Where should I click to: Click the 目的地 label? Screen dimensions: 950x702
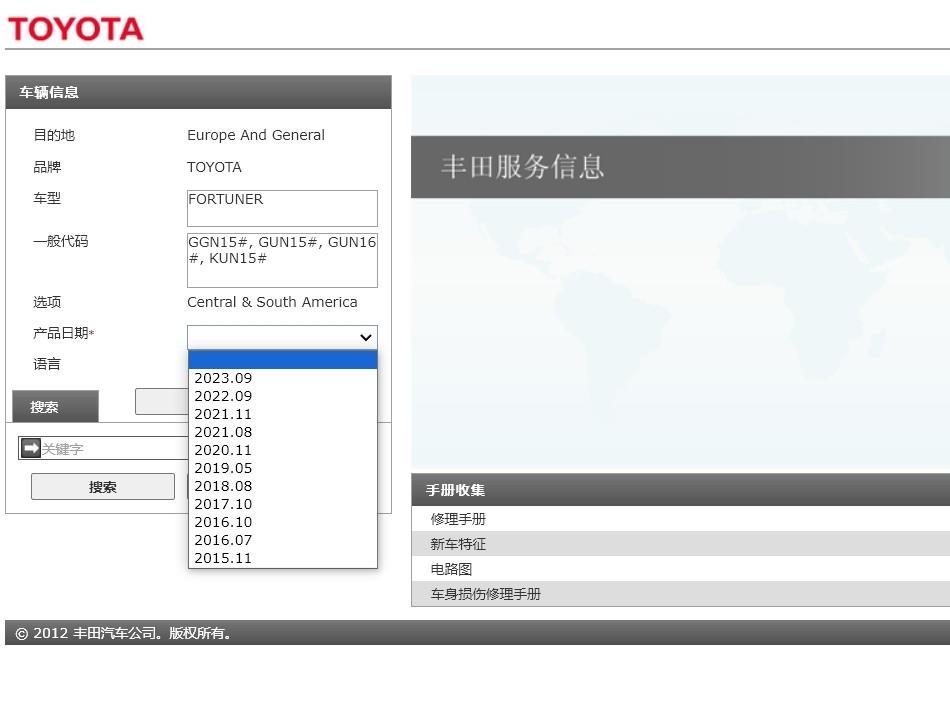click(x=54, y=135)
